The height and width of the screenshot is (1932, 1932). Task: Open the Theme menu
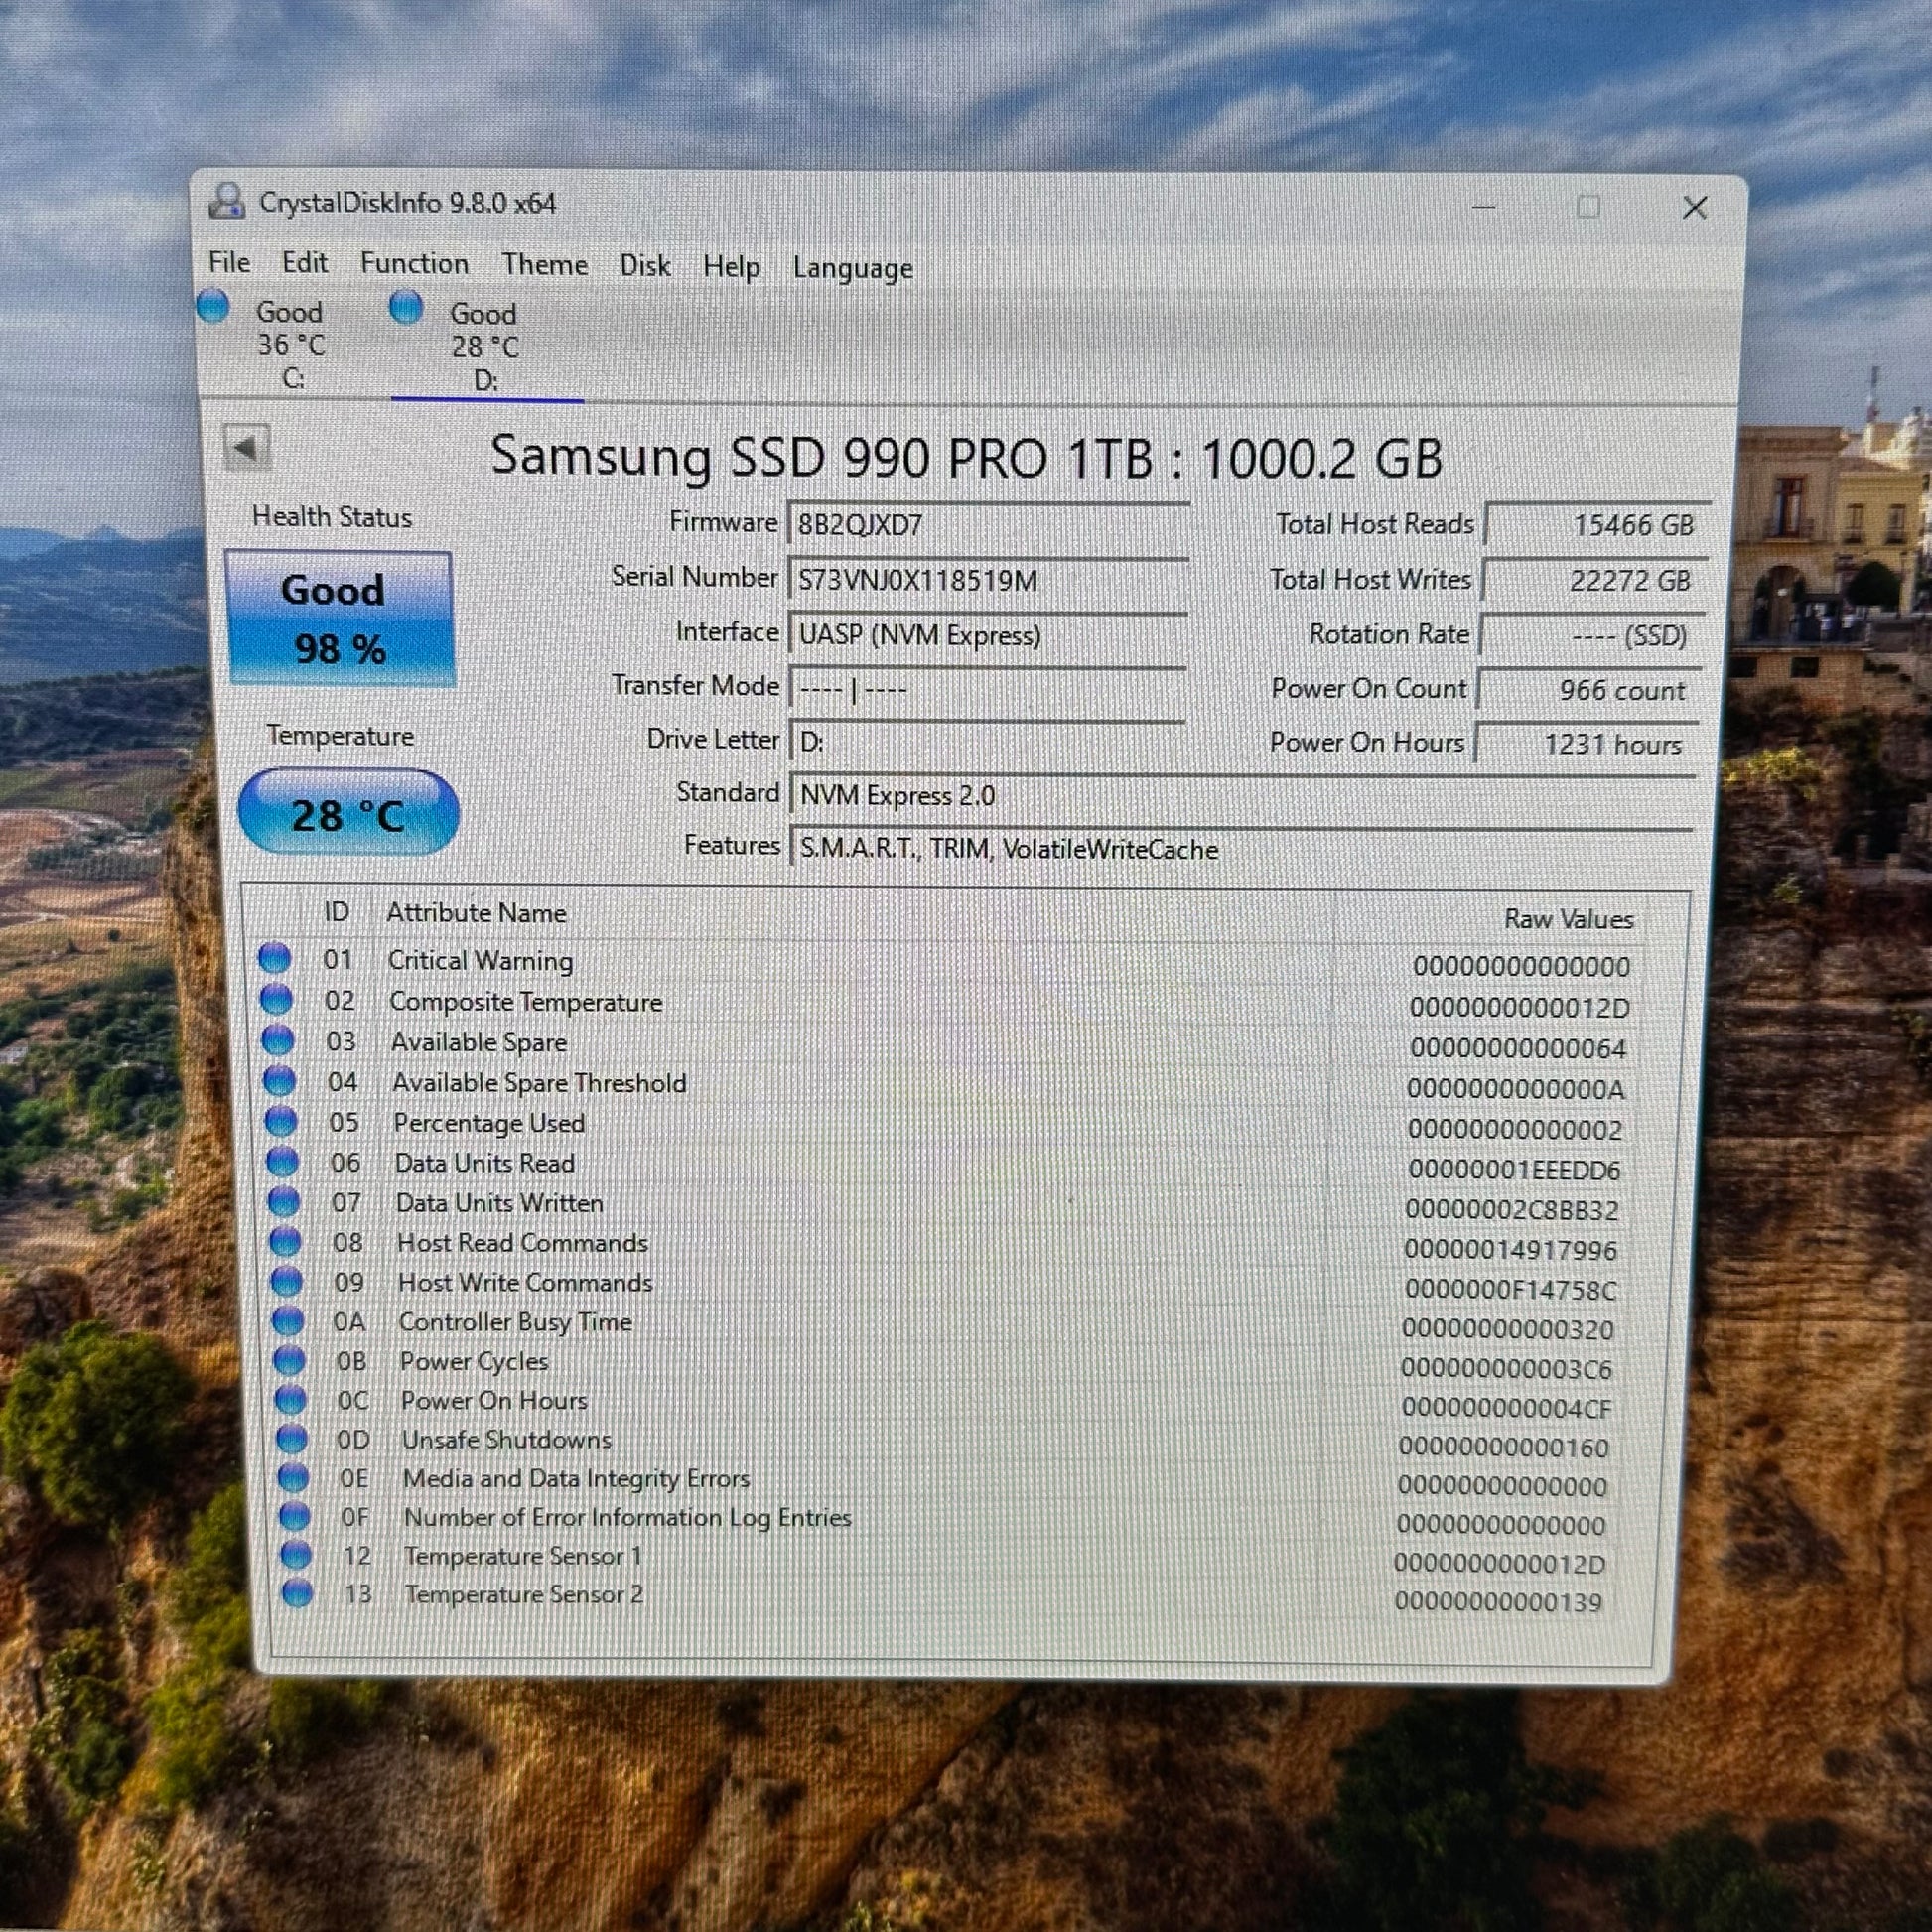point(544,264)
